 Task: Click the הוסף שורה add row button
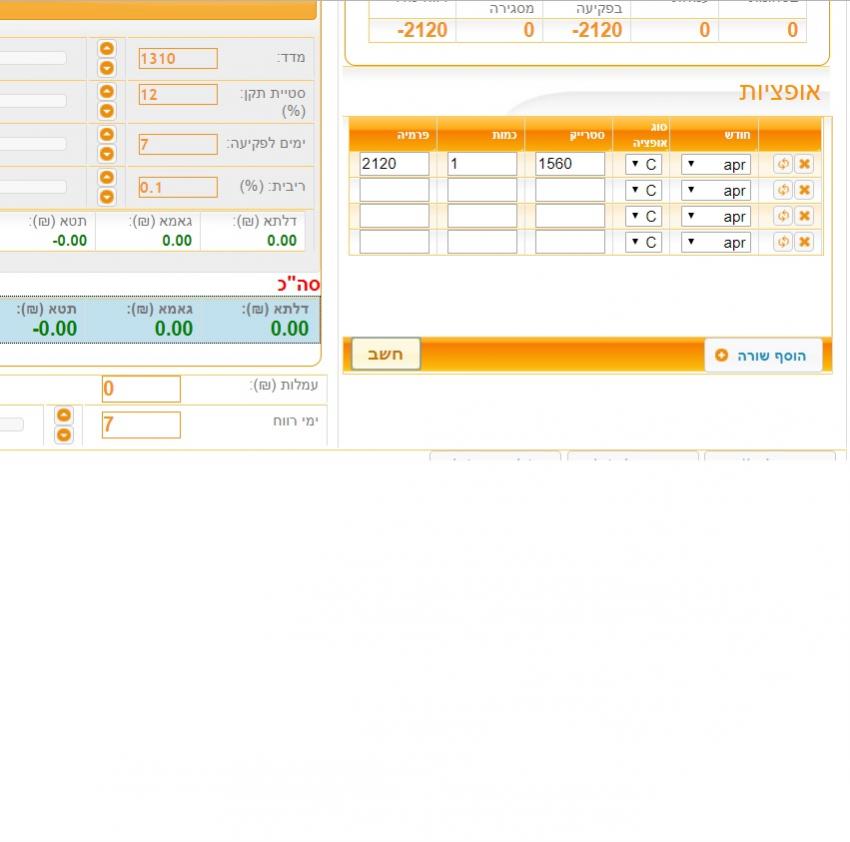[x=763, y=355]
